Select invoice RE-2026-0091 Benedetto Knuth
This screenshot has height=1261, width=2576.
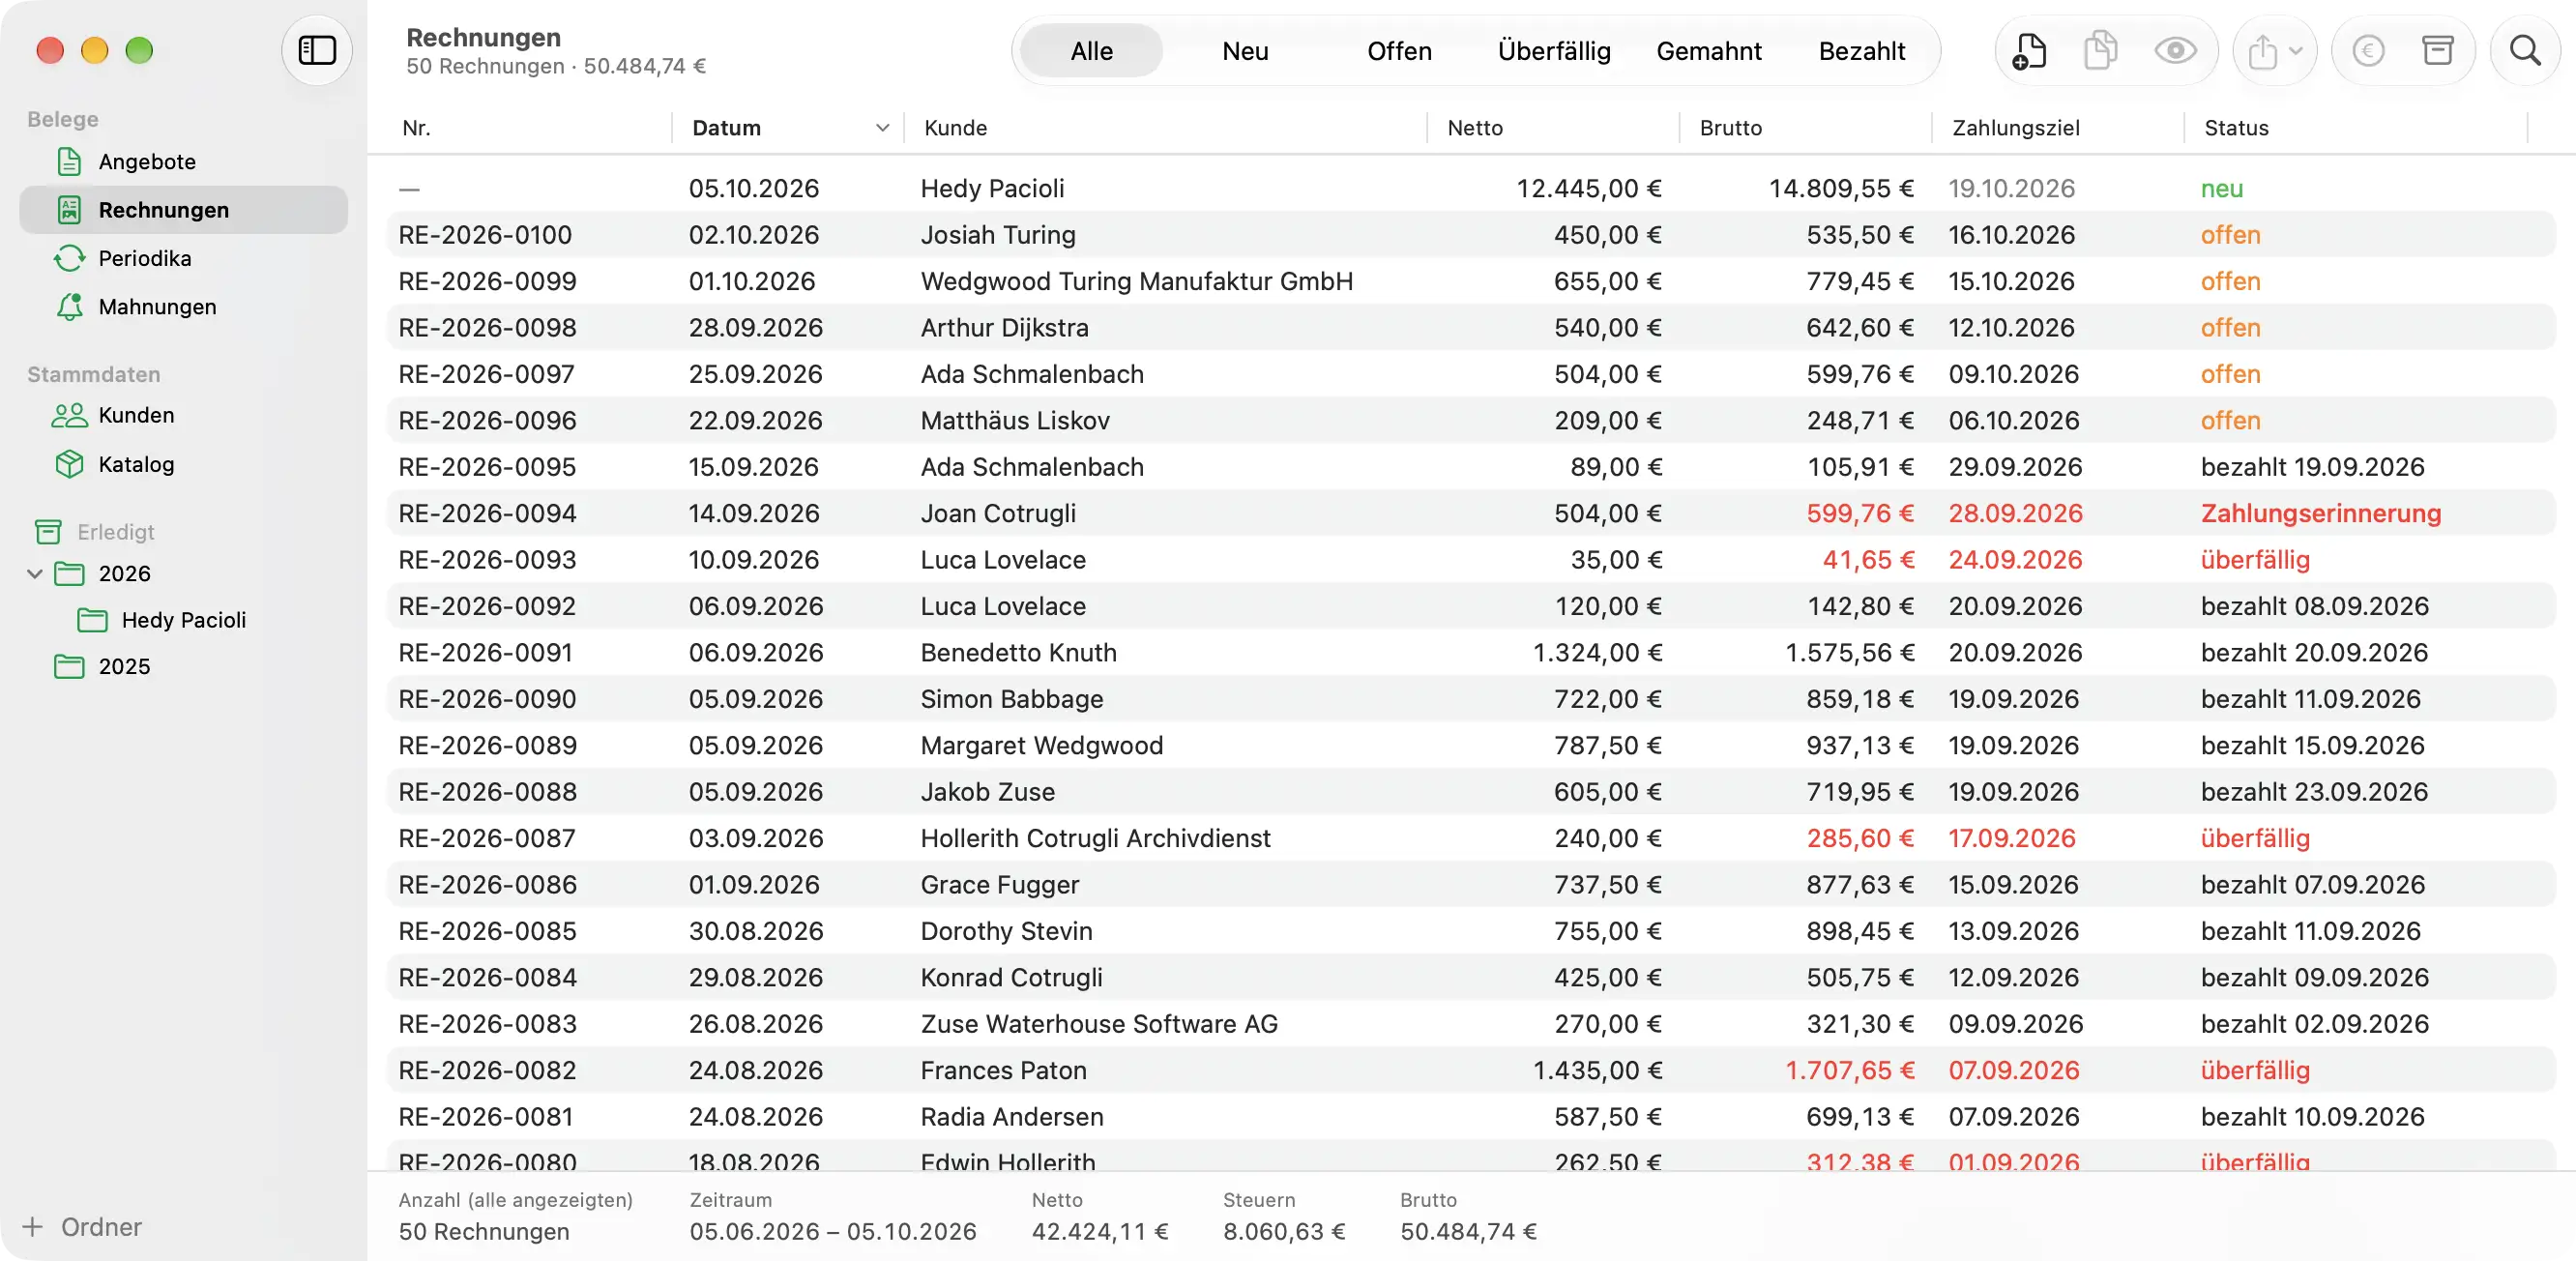click(1471, 652)
